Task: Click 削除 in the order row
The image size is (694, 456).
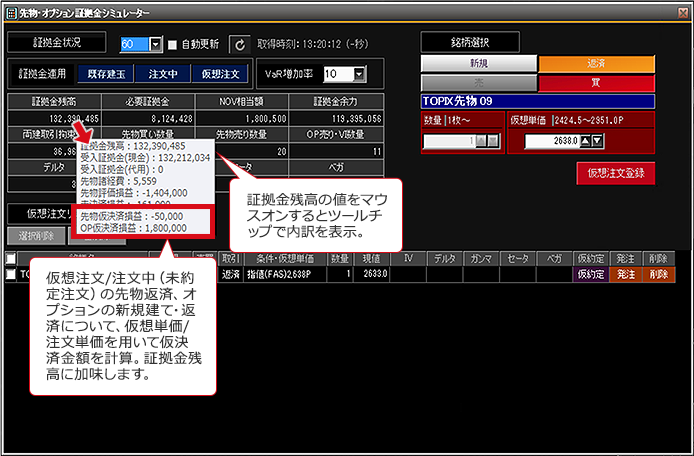Action: (x=659, y=274)
